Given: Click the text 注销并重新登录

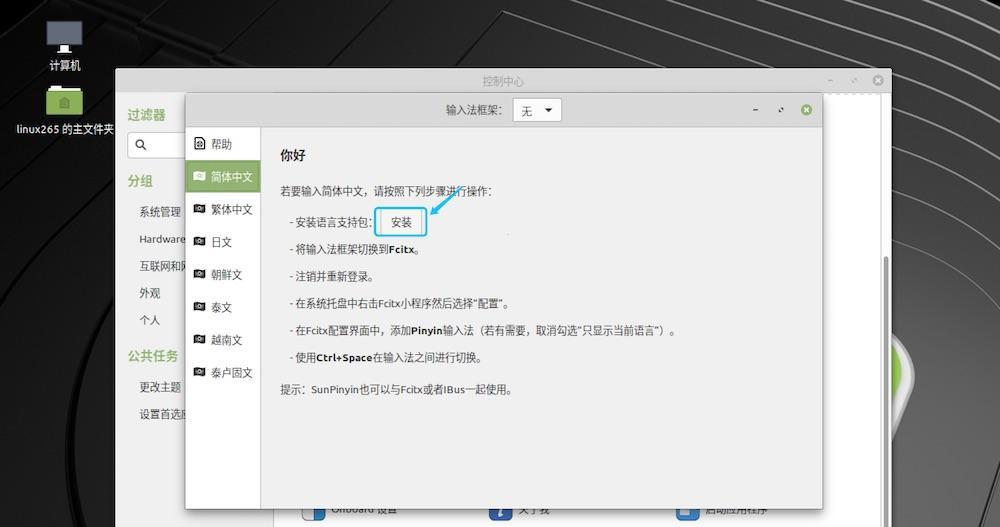Looking at the screenshot, I should tap(334, 276).
